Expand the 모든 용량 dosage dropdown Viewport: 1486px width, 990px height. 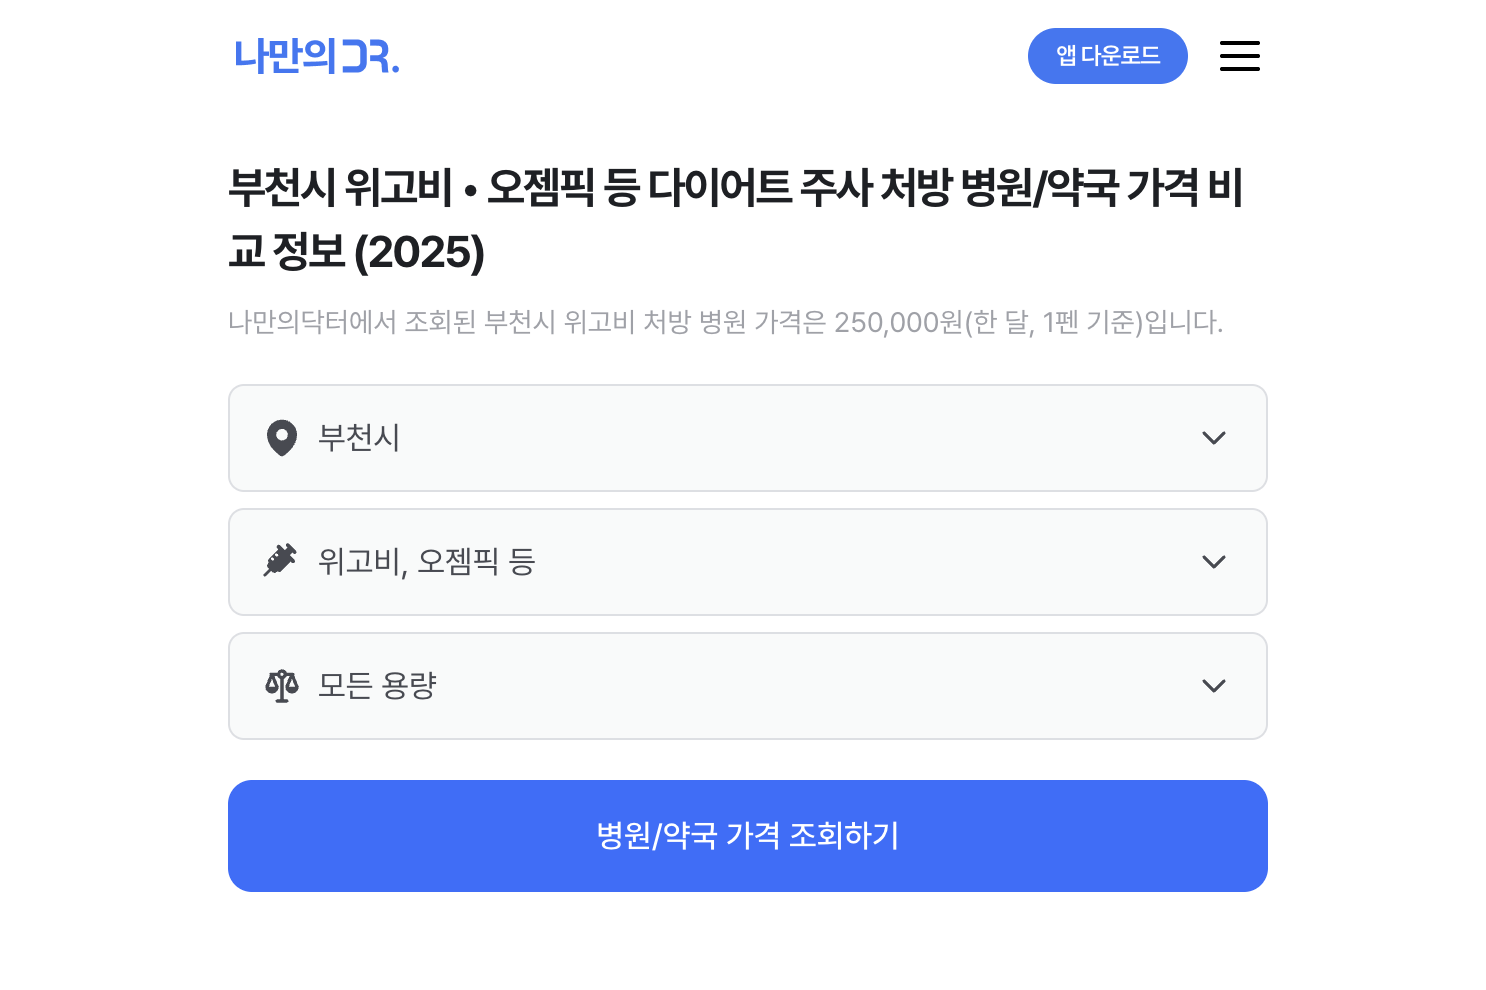(x=747, y=686)
